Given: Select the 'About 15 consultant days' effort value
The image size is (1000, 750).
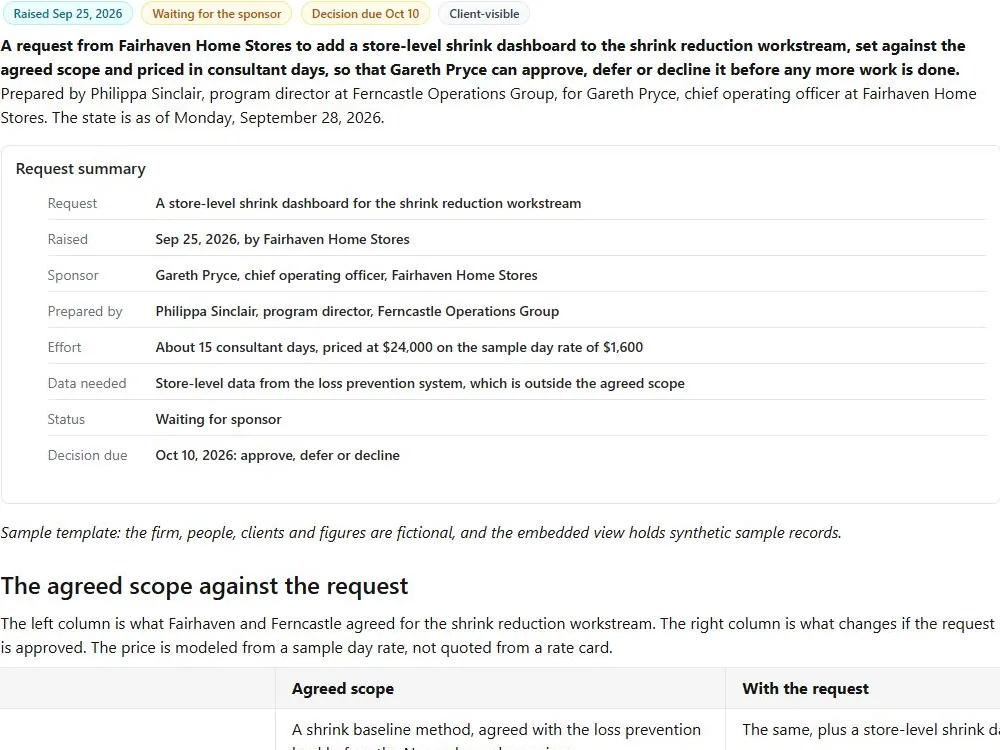Looking at the screenshot, I should 399,348.
